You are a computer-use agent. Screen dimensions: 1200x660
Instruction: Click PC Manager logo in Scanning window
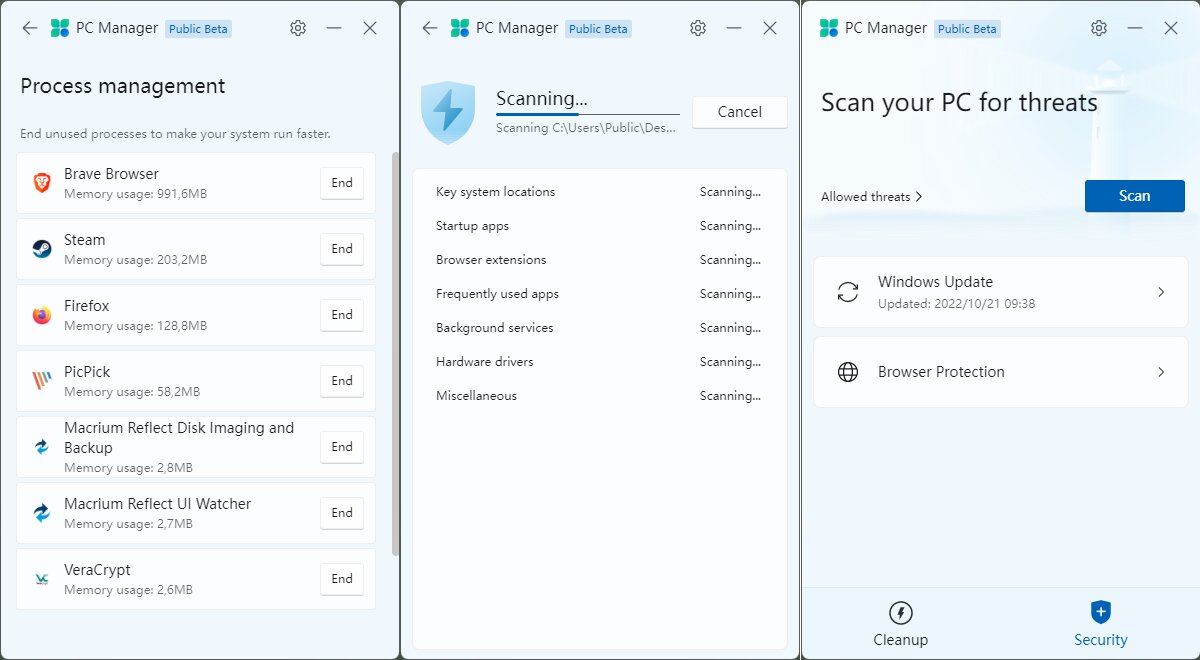click(460, 28)
